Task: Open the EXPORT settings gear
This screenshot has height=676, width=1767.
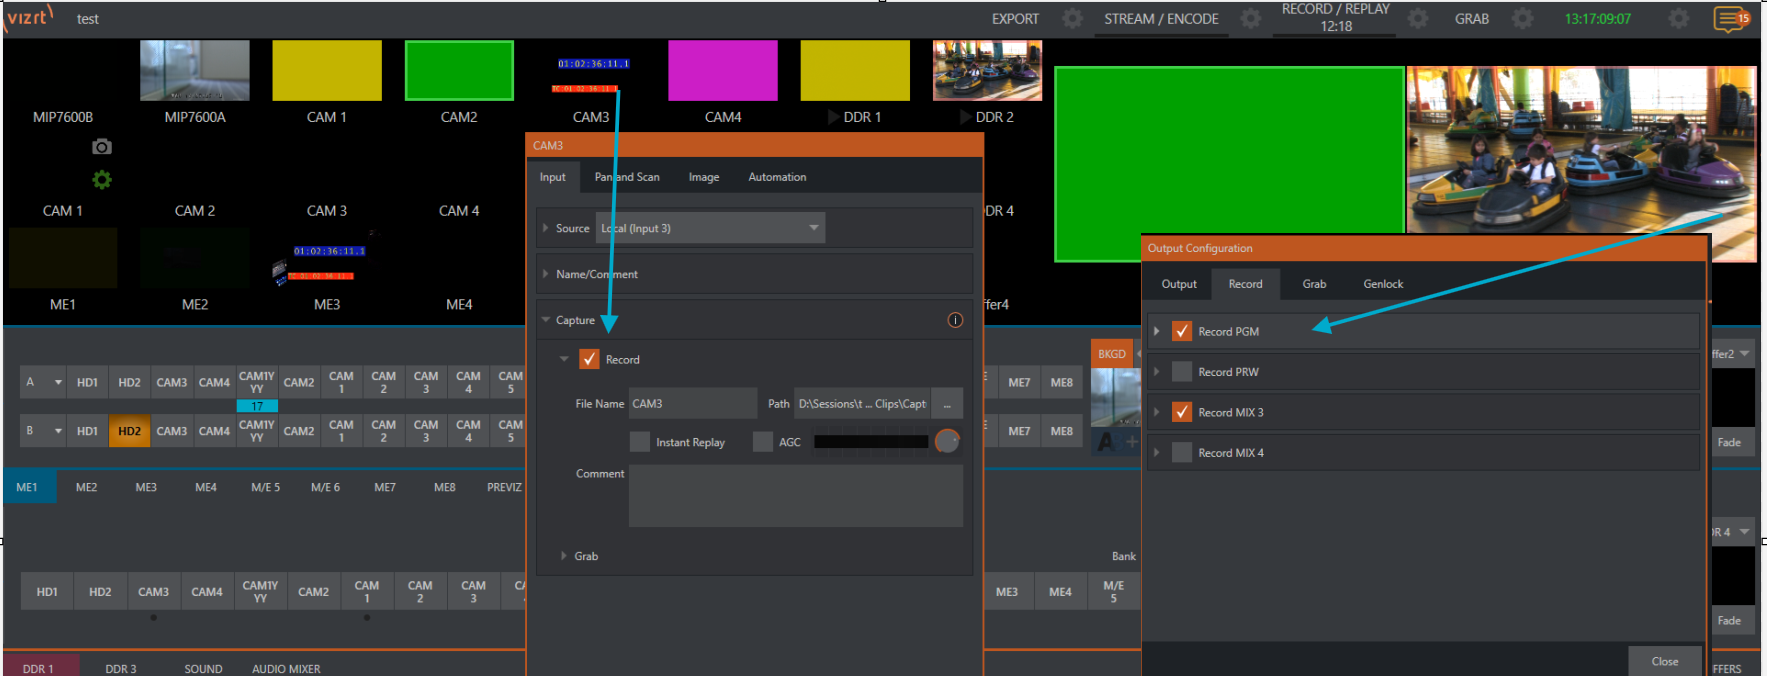Action: [x=1072, y=19]
